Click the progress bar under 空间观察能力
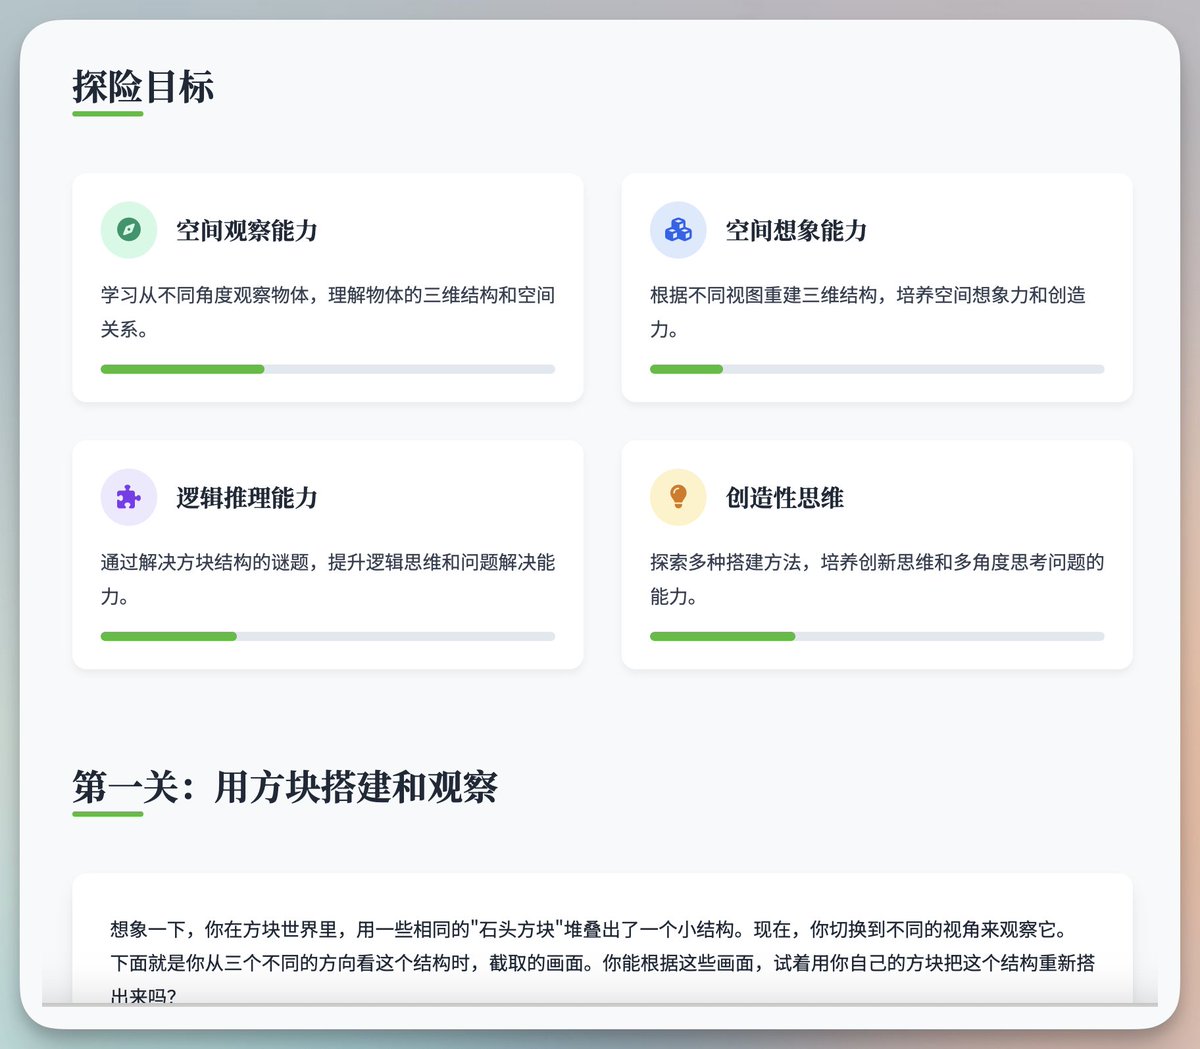Image resolution: width=1200 pixels, height=1049 pixels. coord(327,369)
